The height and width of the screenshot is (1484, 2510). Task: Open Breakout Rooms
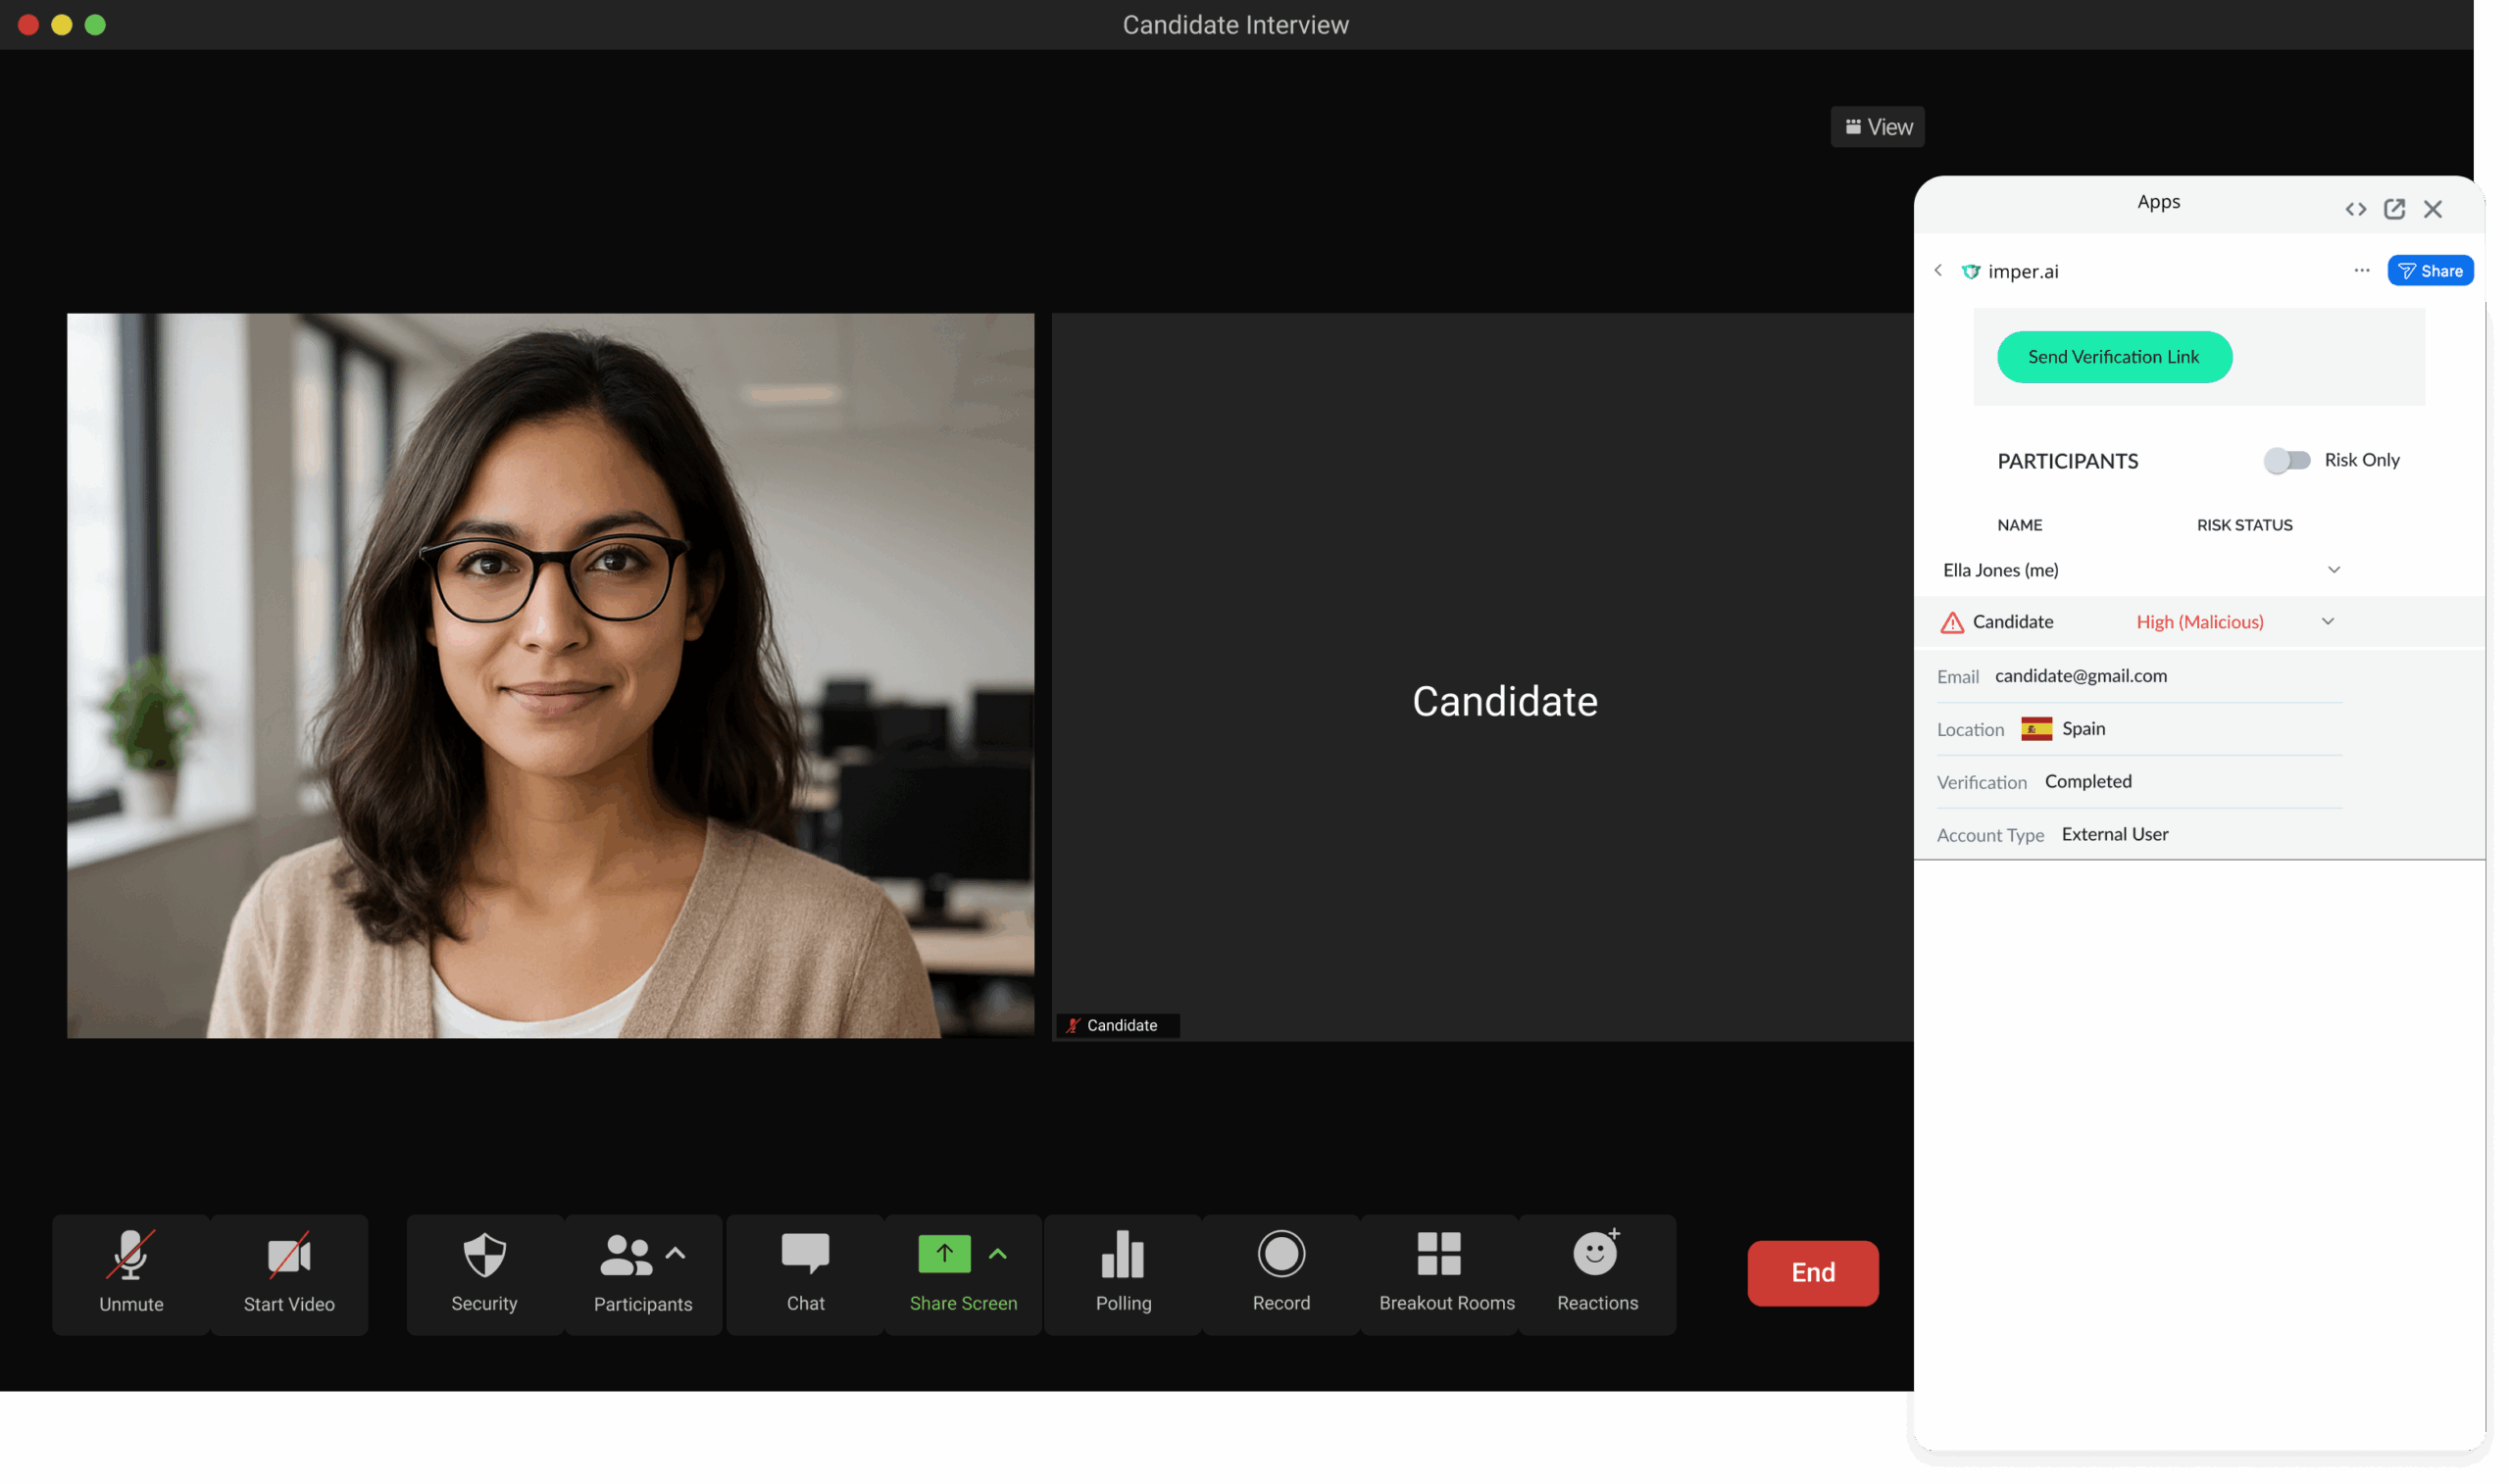[1439, 1255]
